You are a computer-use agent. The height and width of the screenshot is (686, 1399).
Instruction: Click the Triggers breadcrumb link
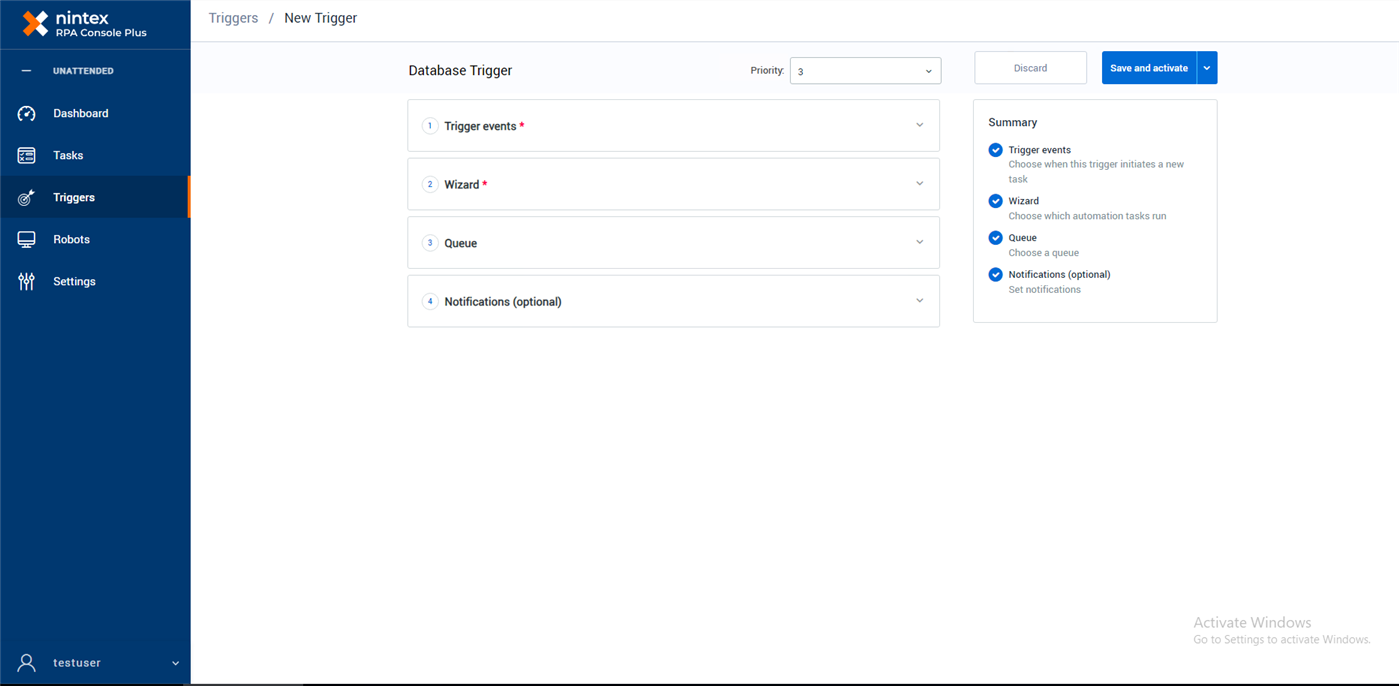[x=233, y=18]
